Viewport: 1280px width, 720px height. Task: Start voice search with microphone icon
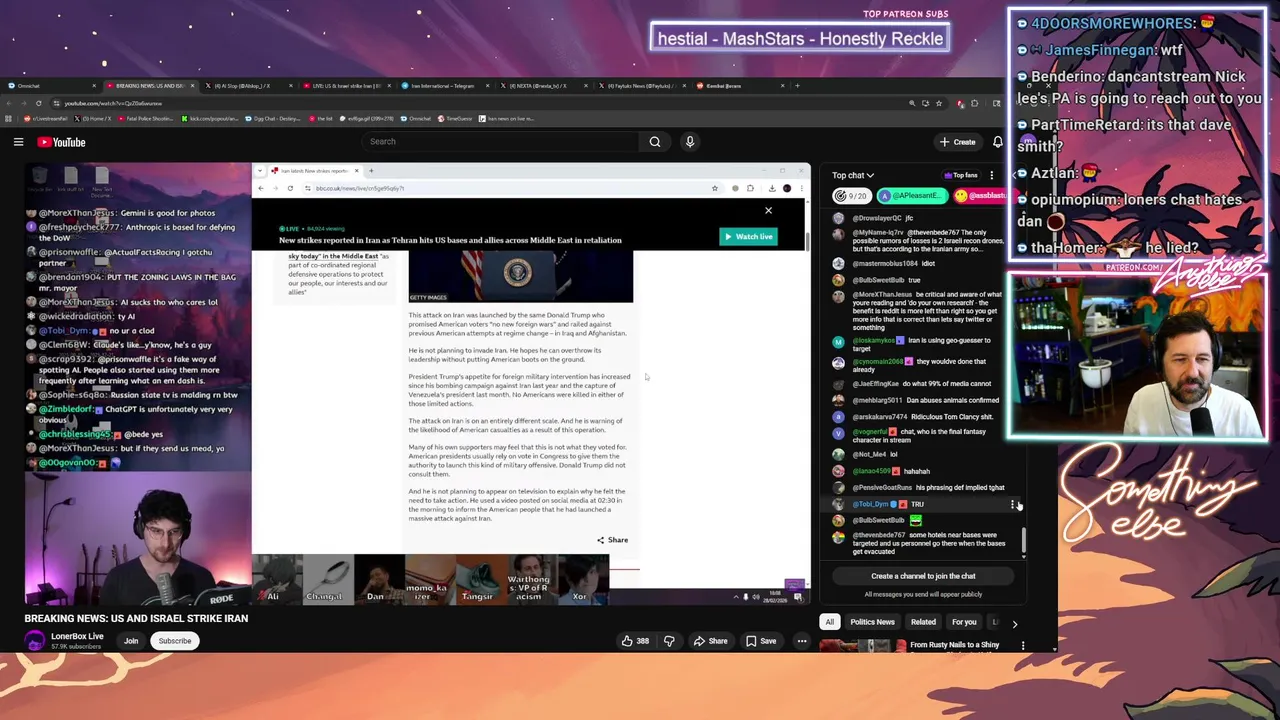[x=690, y=142]
